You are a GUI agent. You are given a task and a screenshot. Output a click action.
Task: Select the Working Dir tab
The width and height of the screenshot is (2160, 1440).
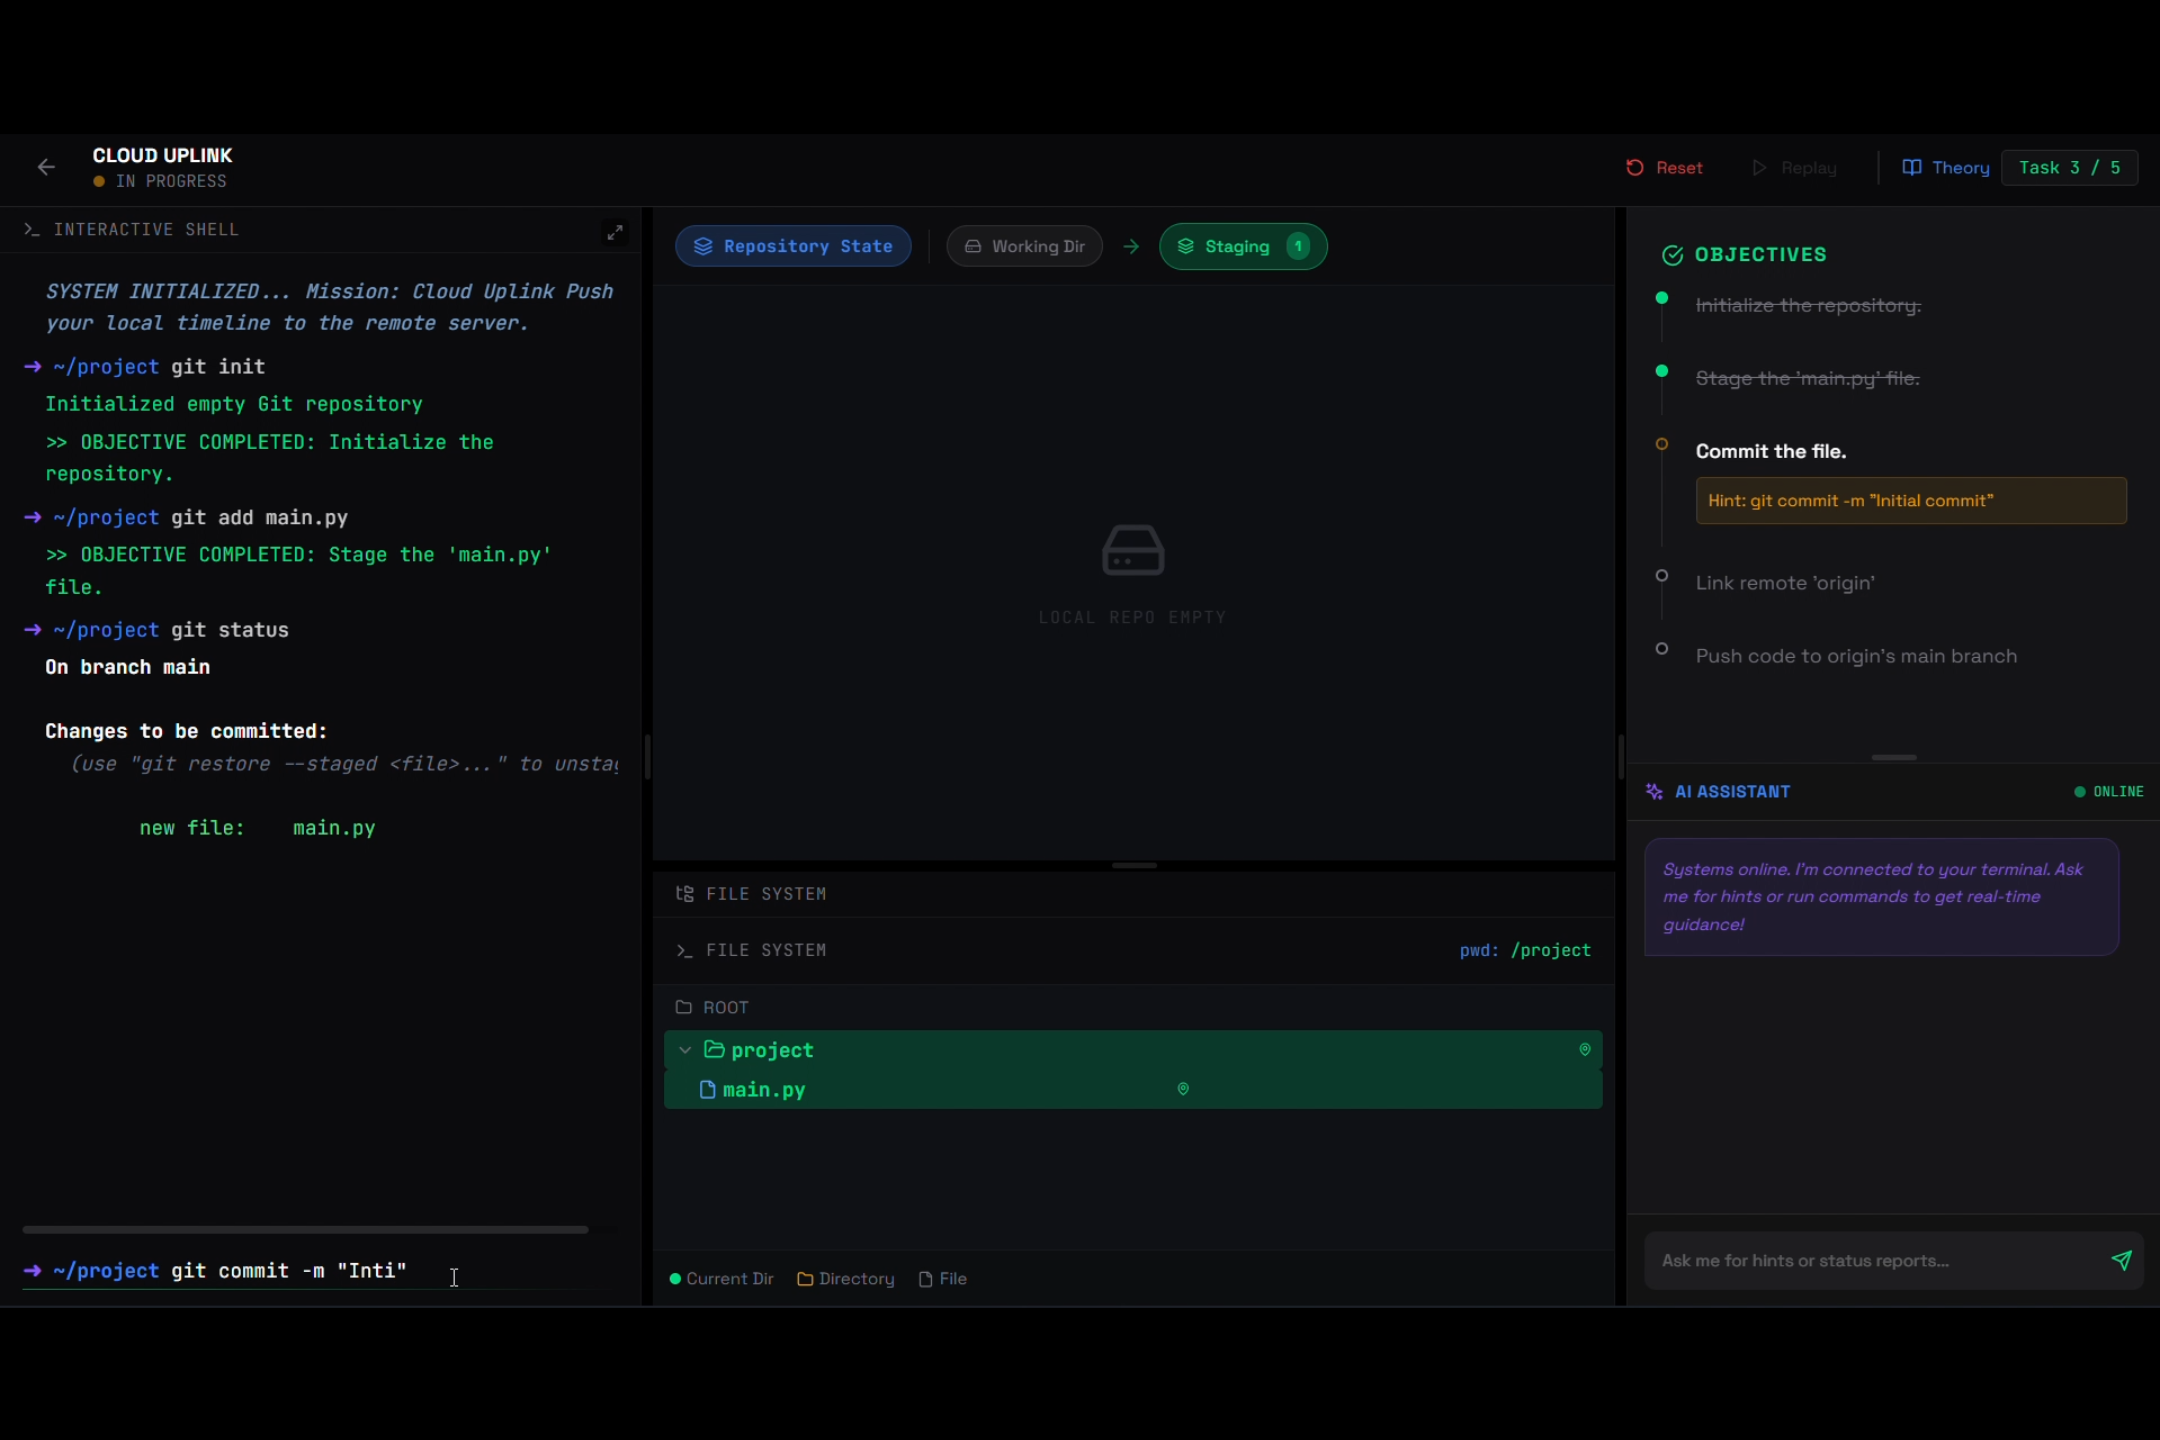point(1024,246)
